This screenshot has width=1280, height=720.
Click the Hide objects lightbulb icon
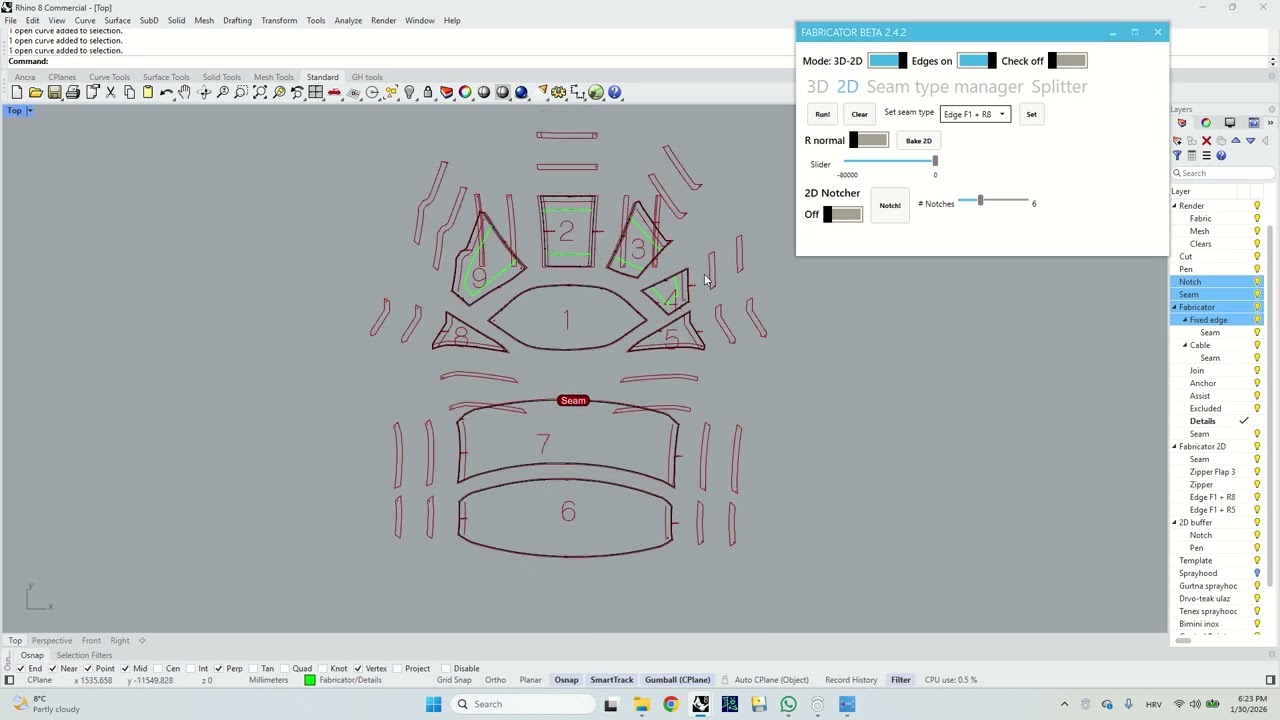point(409,92)
